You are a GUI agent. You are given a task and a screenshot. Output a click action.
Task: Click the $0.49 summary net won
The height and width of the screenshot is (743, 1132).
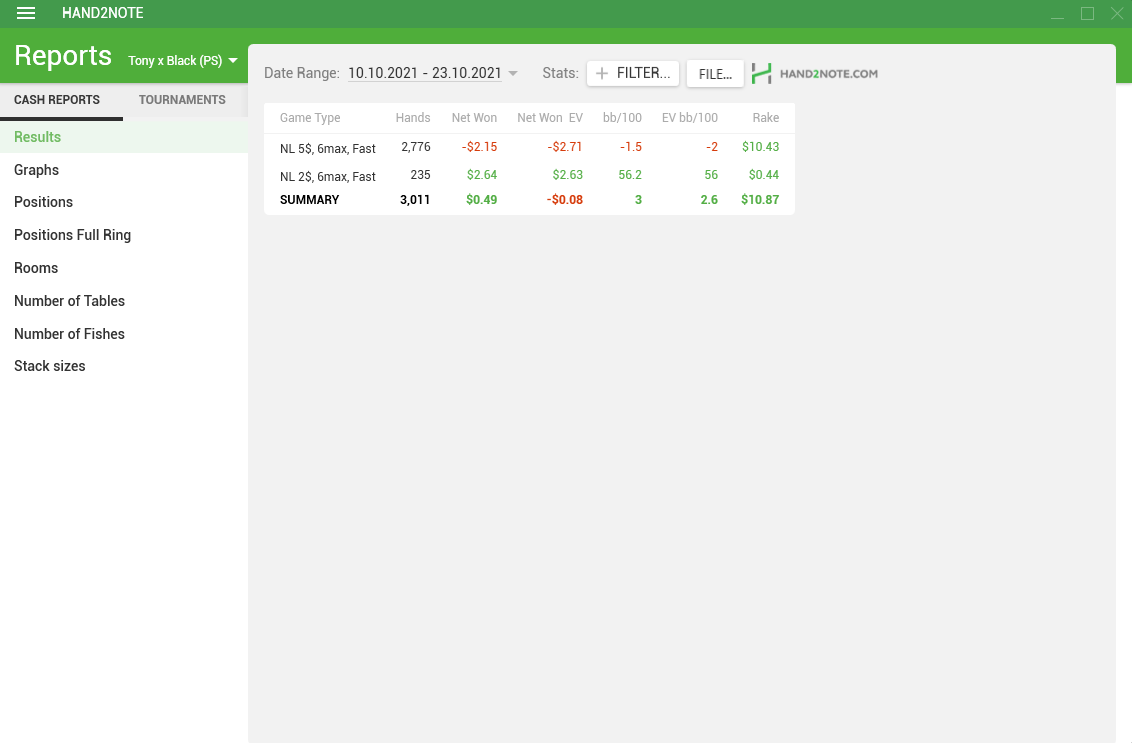click(482, 200)
